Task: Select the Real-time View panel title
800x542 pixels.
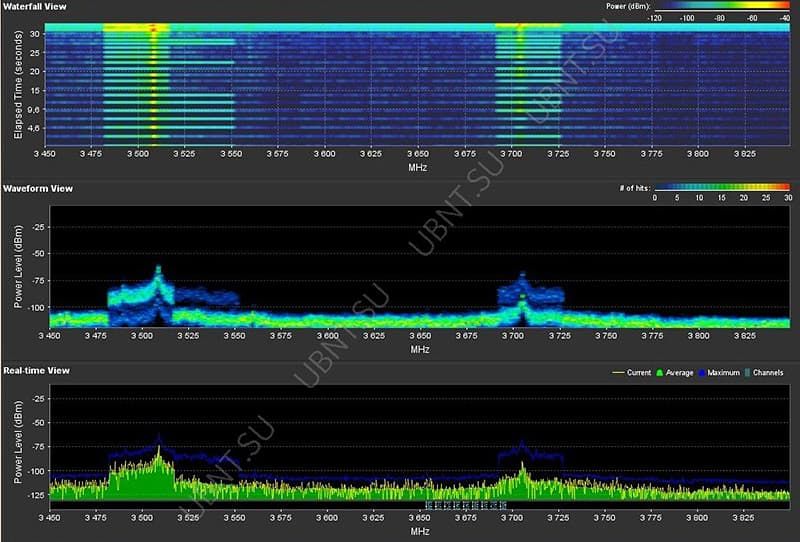Action: pyautogui.click(x=36, y=369)
